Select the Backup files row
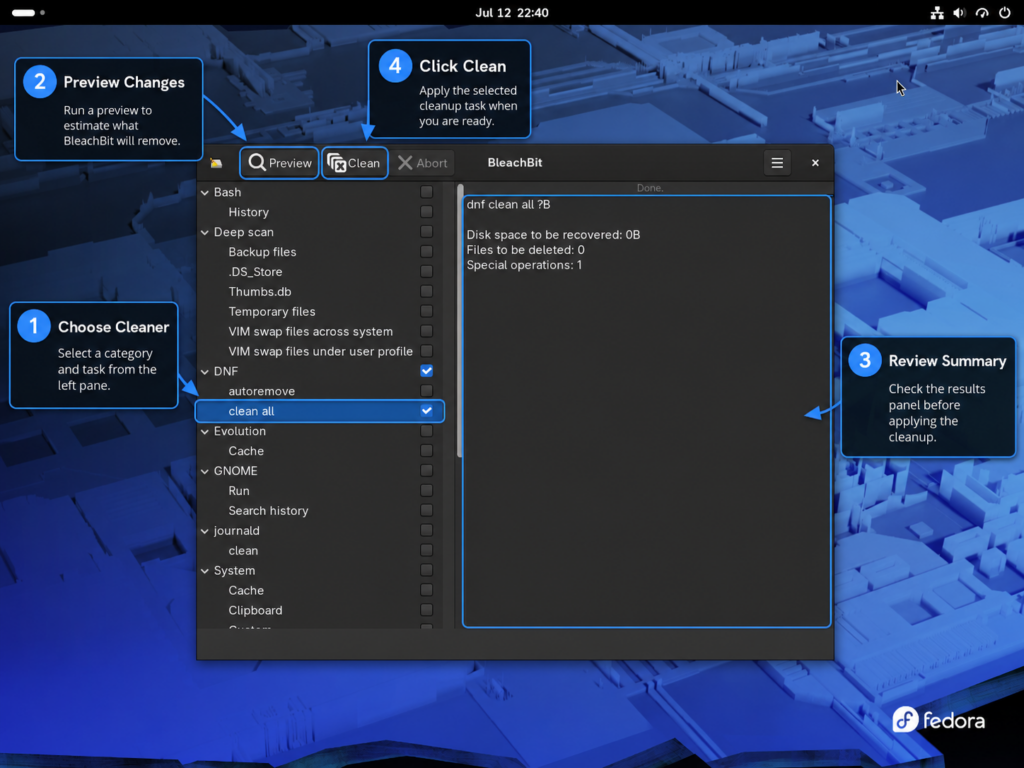This screenshot has height=768, width=1024. click(319, 252)
